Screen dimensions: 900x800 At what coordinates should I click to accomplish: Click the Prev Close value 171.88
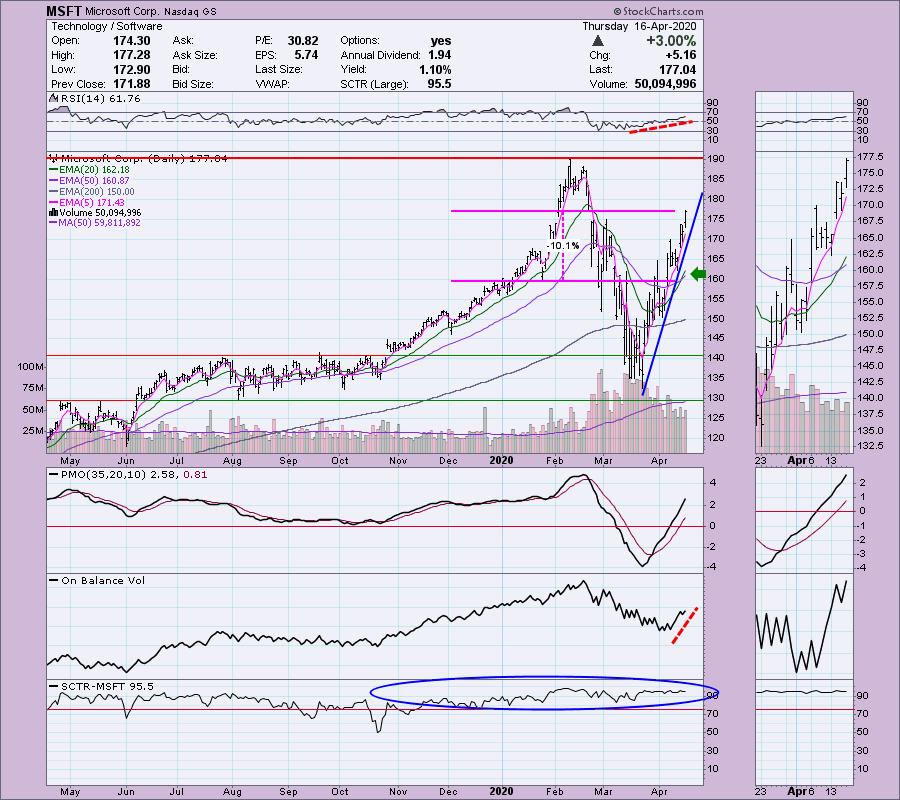click(131, 84)
